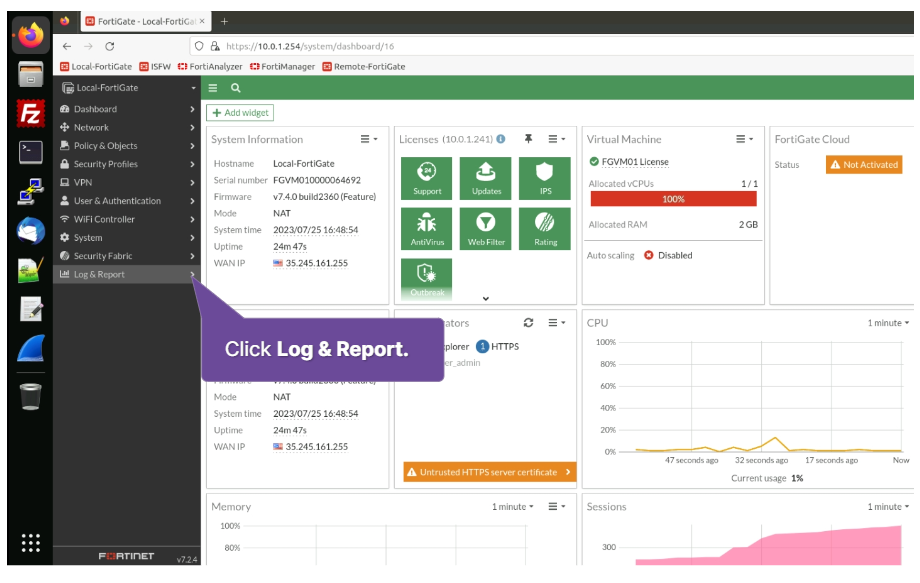Screen dimensions: 920x583
Task: Click the AntiVirus license tile
Action: point(427,229)
